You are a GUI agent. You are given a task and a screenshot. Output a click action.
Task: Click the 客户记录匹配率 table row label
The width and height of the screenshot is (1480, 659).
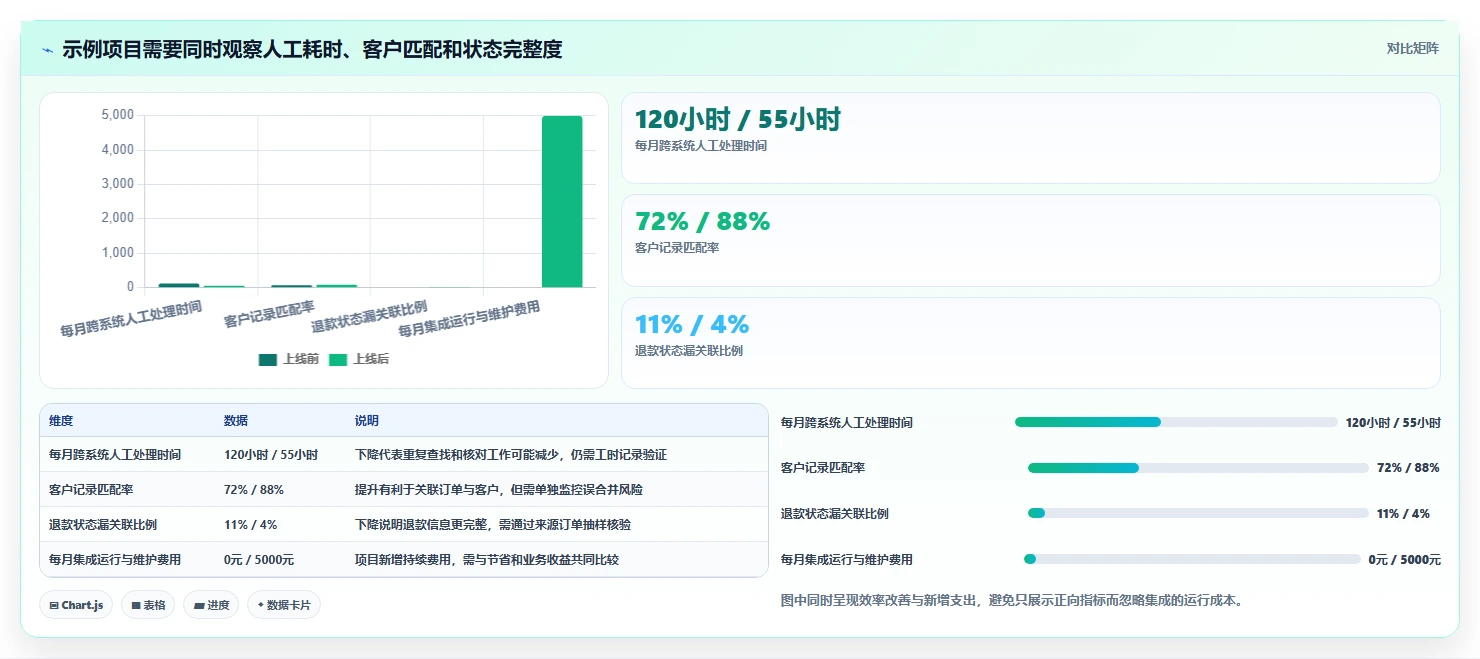click(91, 490)
